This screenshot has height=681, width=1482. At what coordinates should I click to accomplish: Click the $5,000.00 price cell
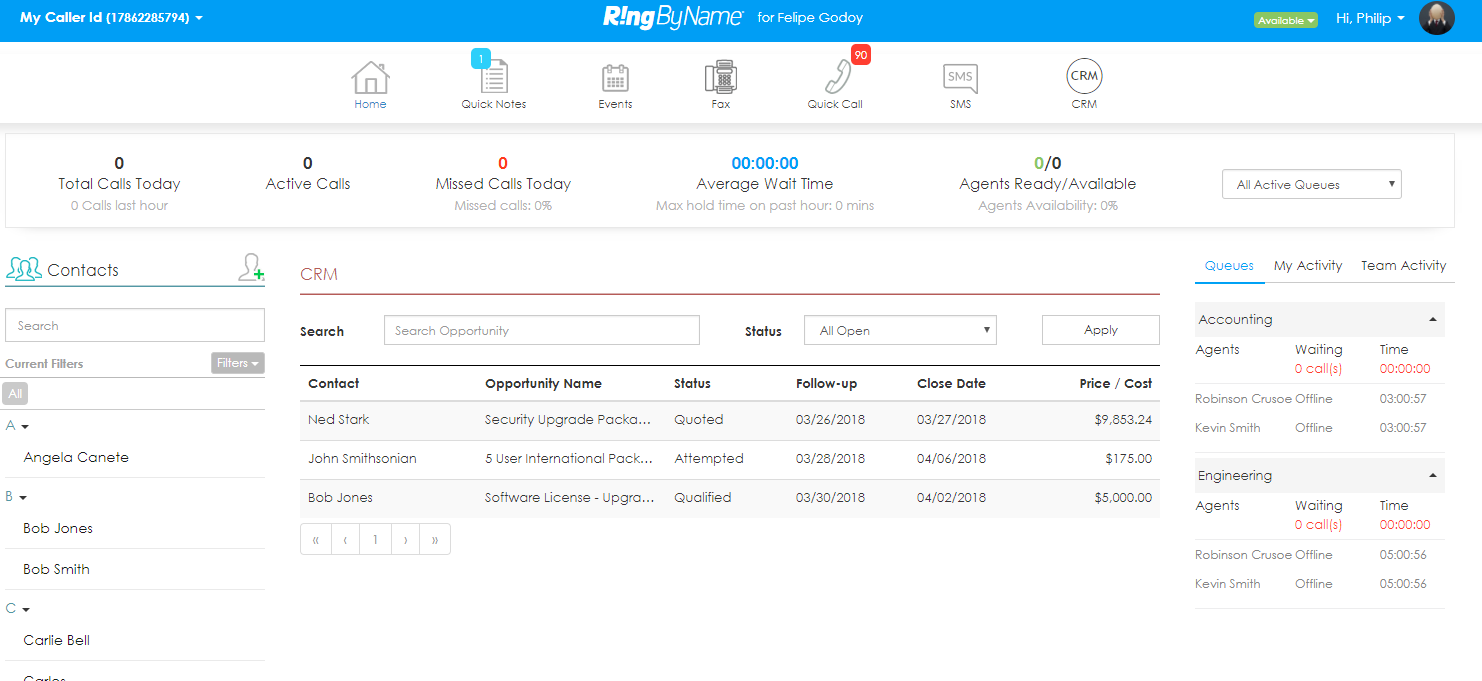pos(1123,497)
